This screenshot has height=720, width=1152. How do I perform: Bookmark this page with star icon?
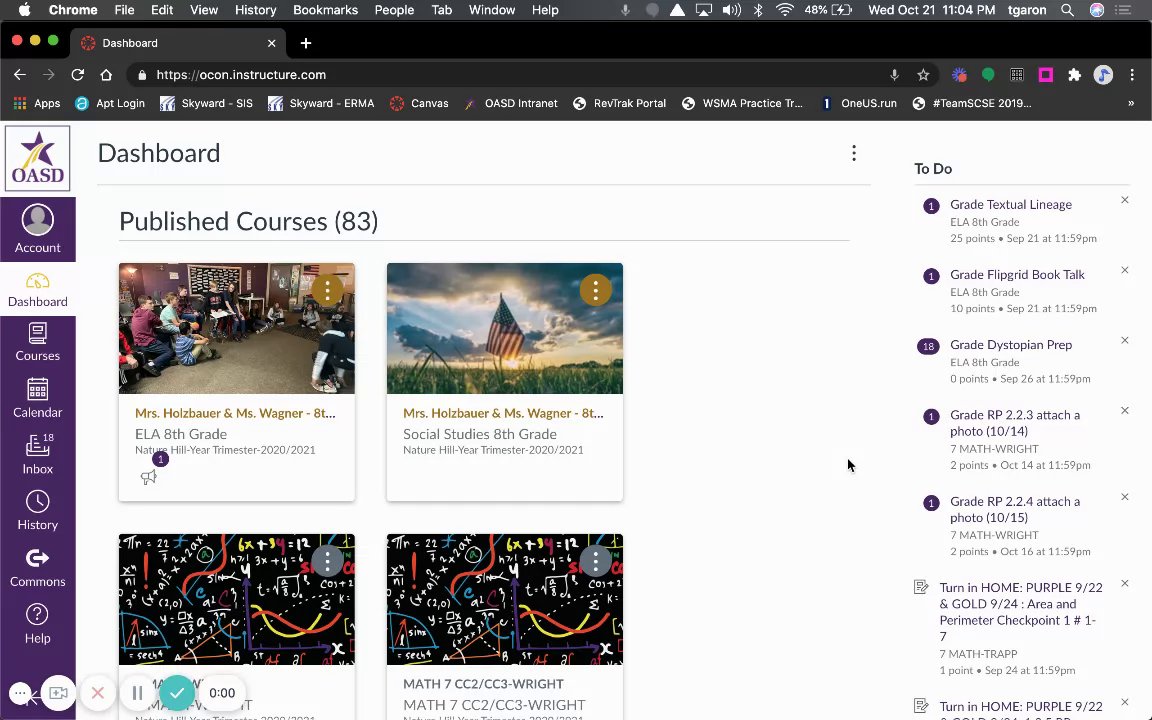point(924,75)
